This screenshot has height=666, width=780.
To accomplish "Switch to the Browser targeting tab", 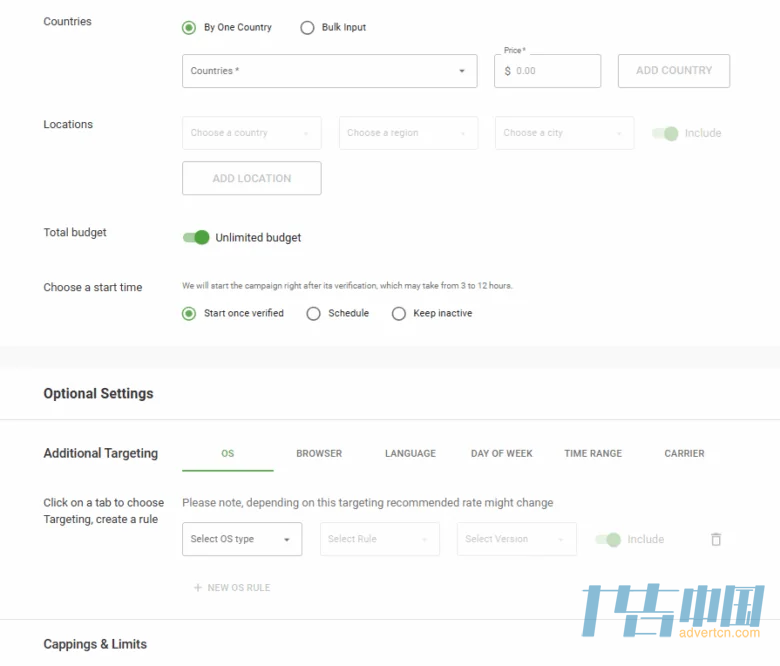I will [319, 454].
